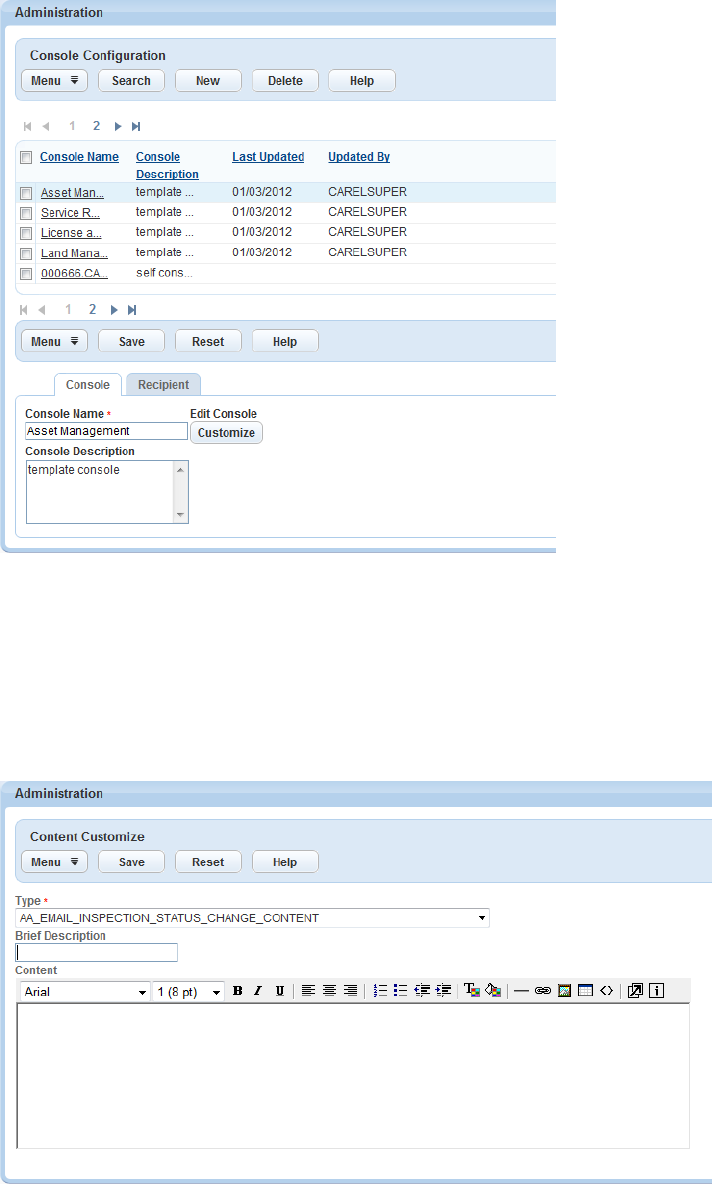
Task: Click the increase indent icon
Action: pyautogui.click(x=443, y=991)
